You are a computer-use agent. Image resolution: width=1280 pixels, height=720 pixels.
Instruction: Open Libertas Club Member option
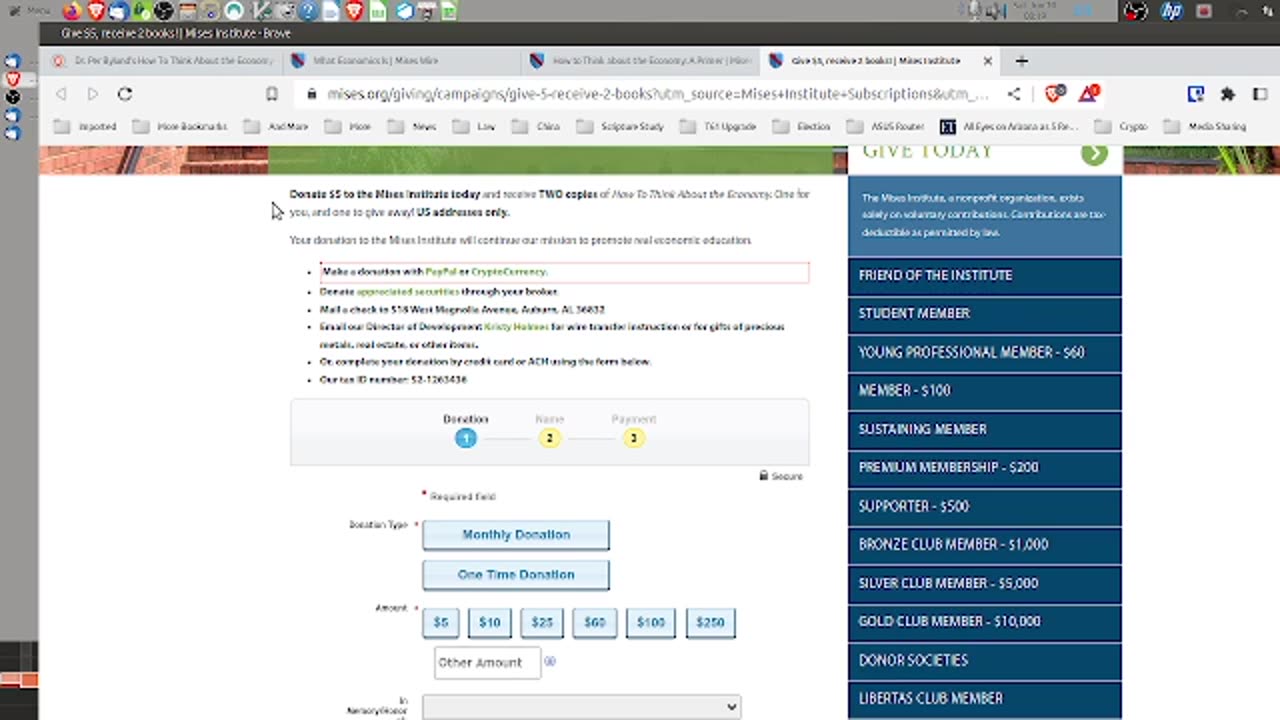click(x=984, y=698)
